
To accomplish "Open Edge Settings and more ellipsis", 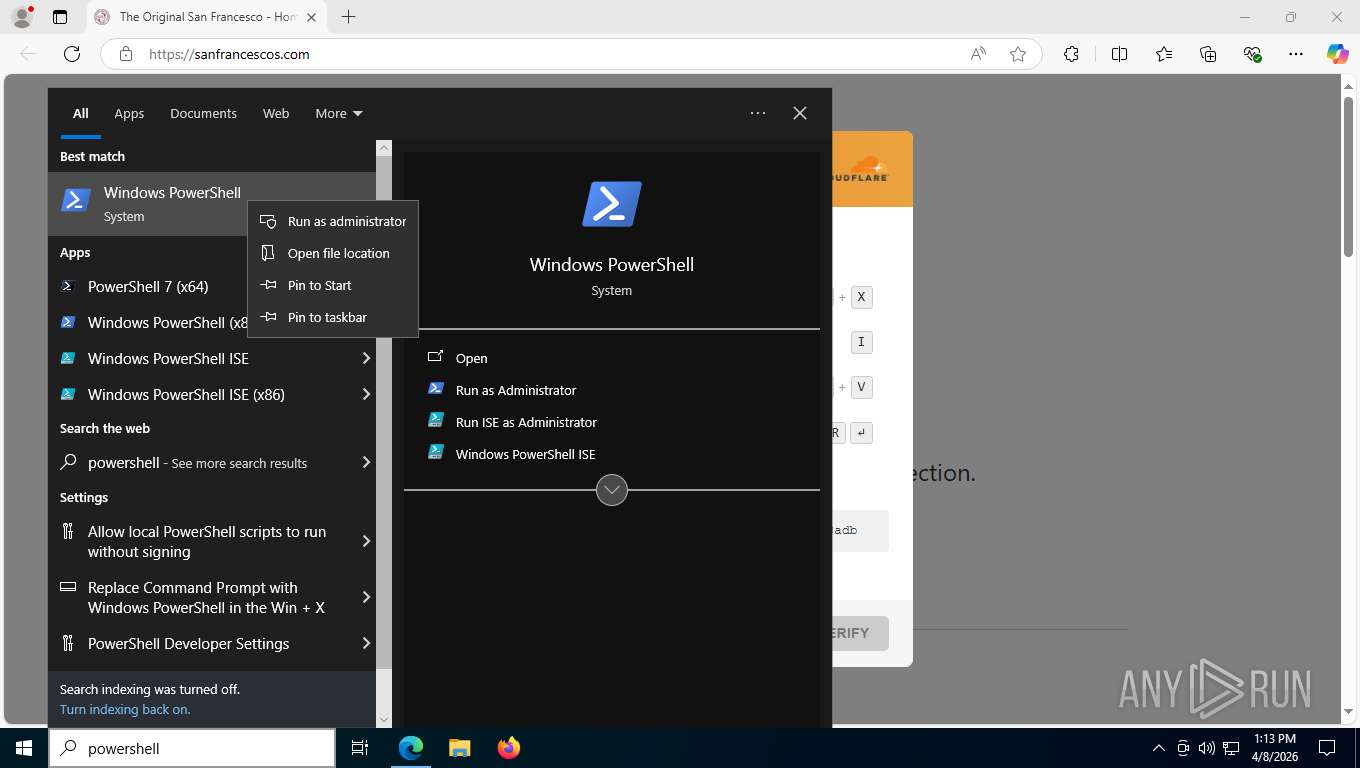I will (1296, 54).
